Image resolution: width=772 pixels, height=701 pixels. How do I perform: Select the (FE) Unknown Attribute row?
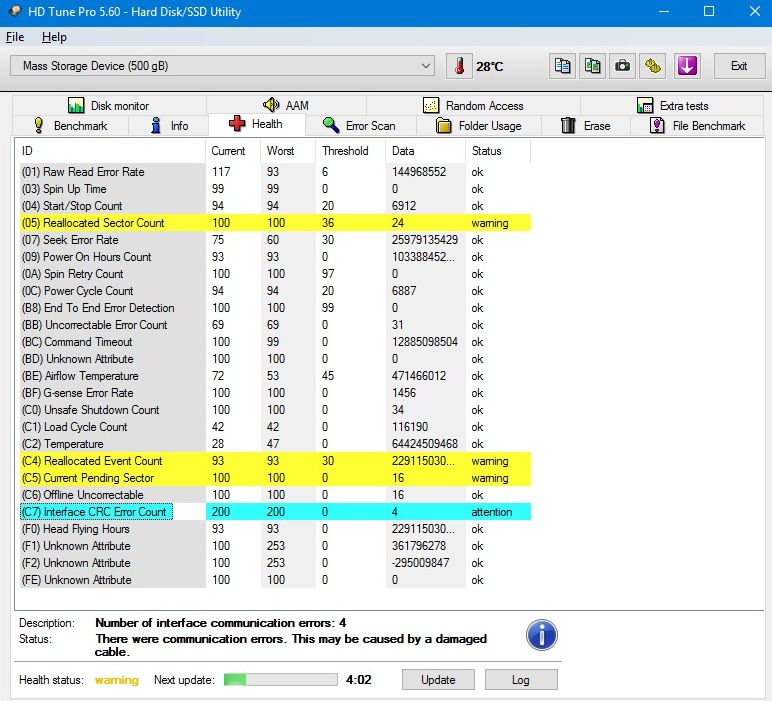(x=275, y=580)
